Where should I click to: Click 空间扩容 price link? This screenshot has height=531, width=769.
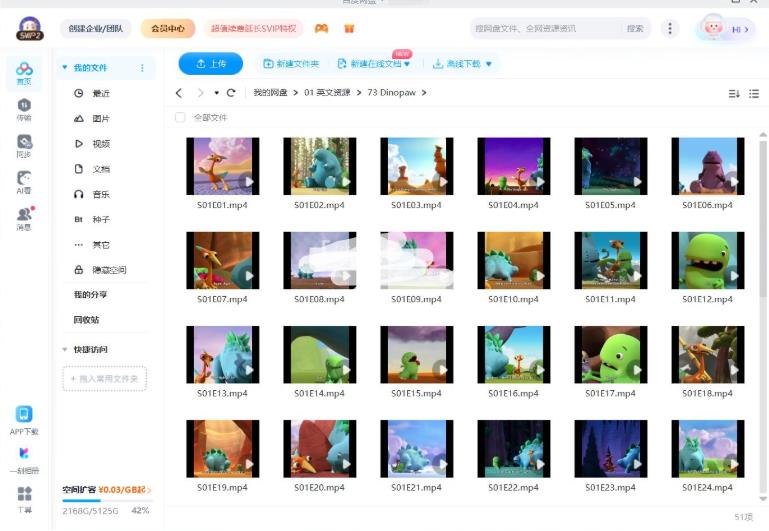coord(107,489)
